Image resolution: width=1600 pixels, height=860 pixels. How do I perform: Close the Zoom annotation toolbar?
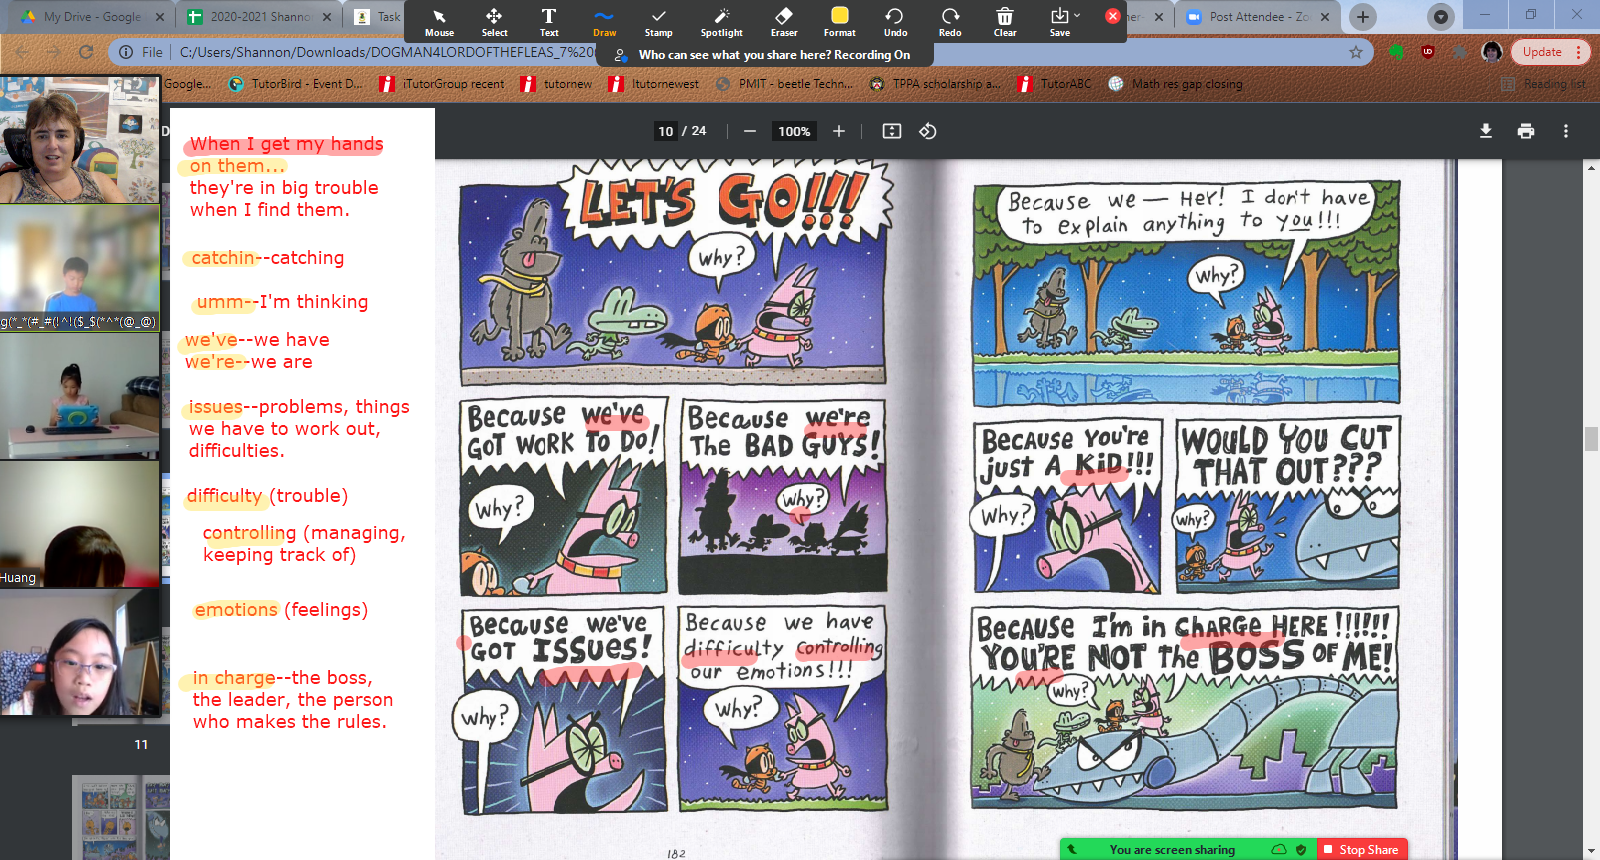(1112, 16)
